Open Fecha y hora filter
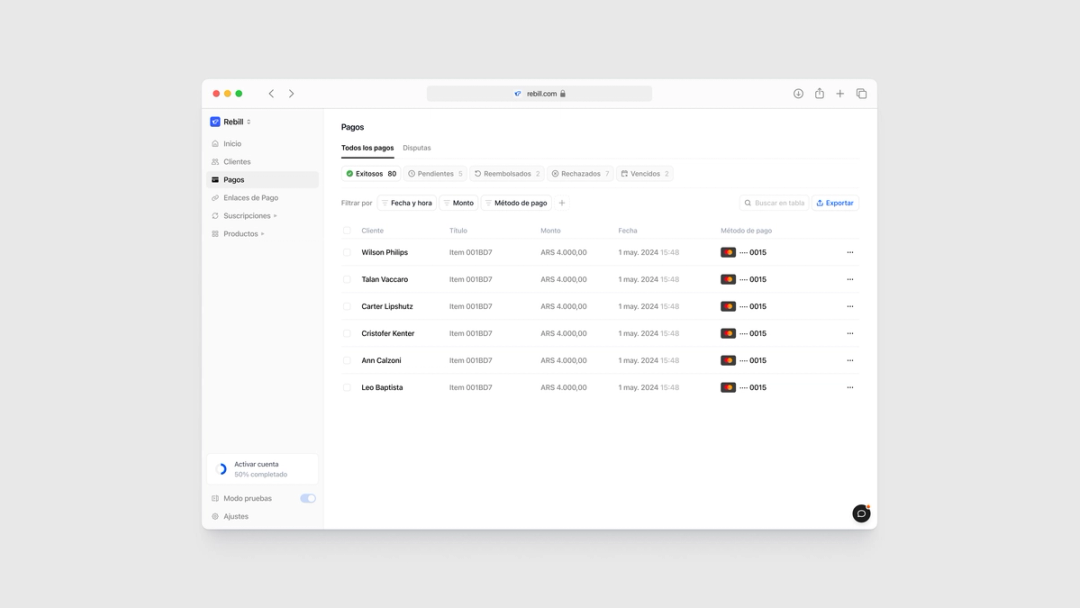 [407, 203]
